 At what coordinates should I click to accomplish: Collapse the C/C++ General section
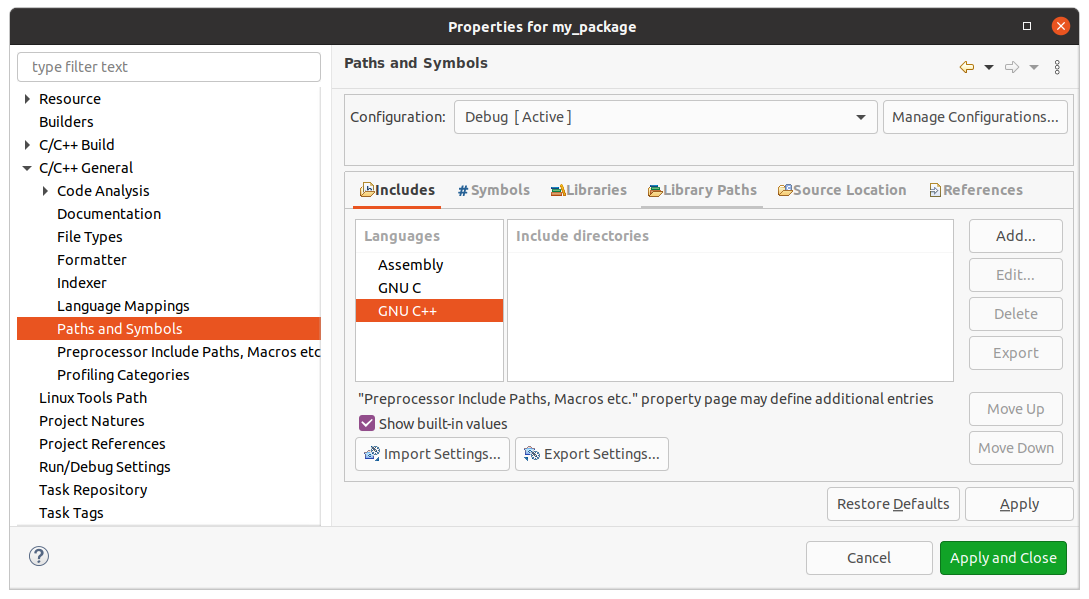click(26, 167)
